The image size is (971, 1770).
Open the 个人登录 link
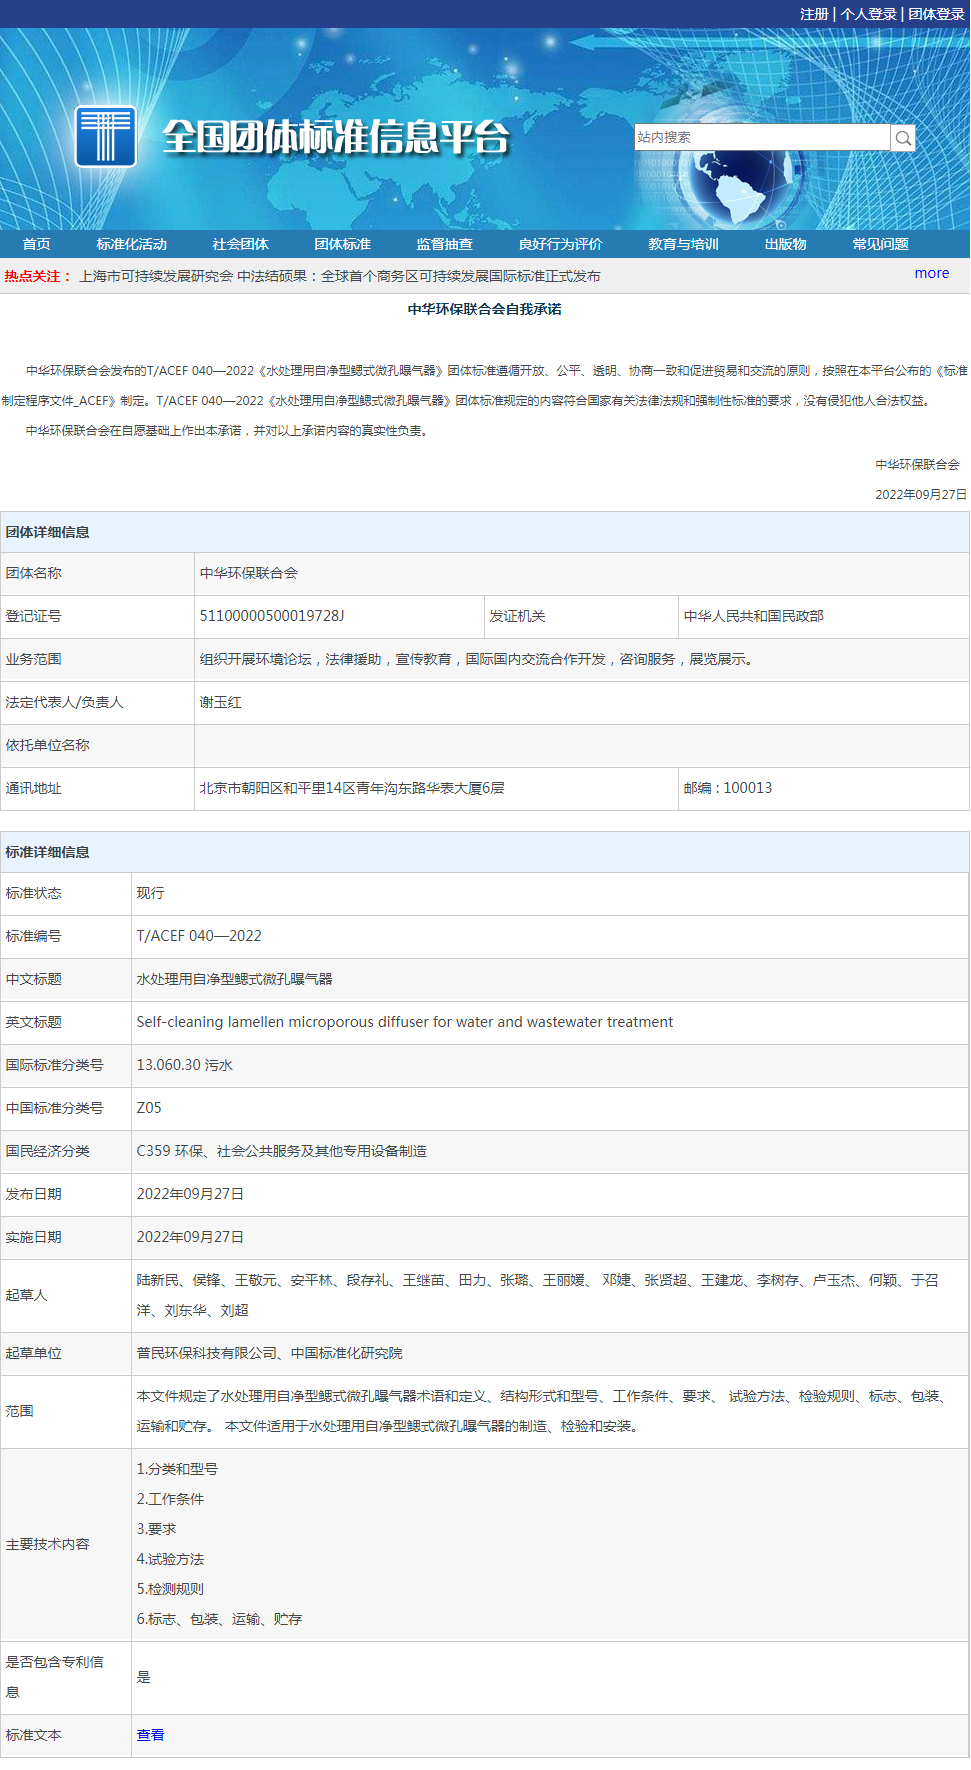tap(868, 14)
